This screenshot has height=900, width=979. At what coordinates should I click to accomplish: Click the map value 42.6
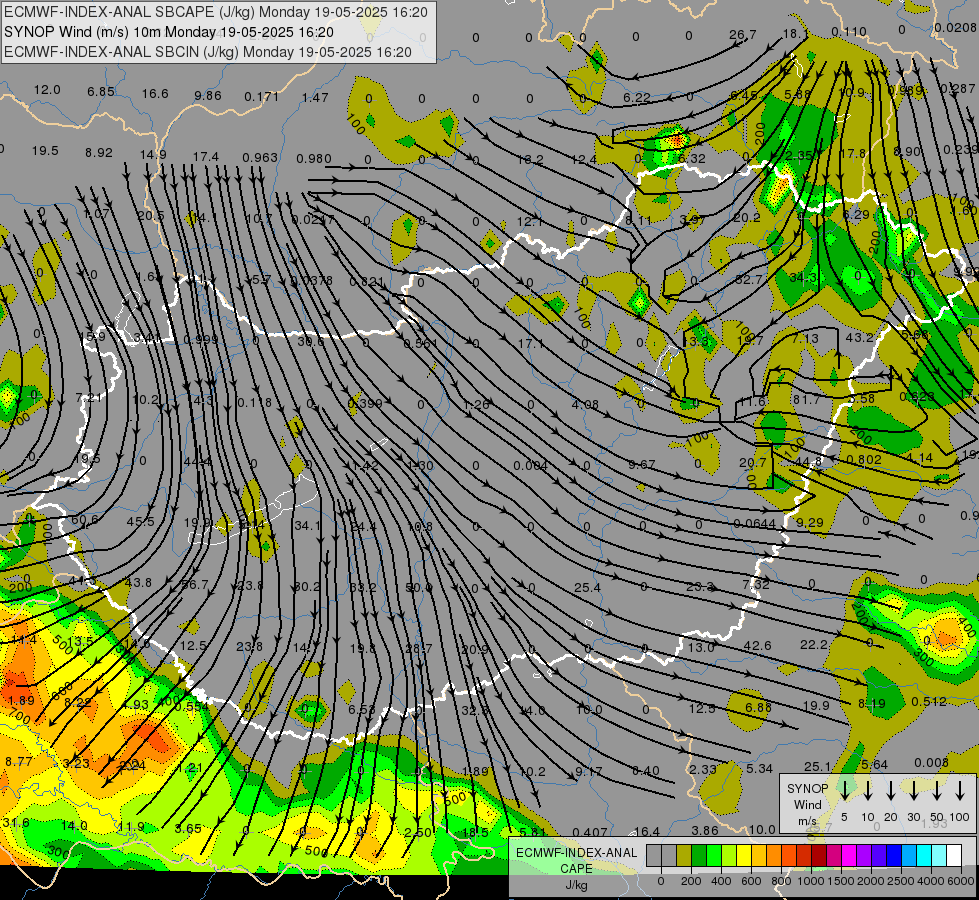[x=757, y=645]
